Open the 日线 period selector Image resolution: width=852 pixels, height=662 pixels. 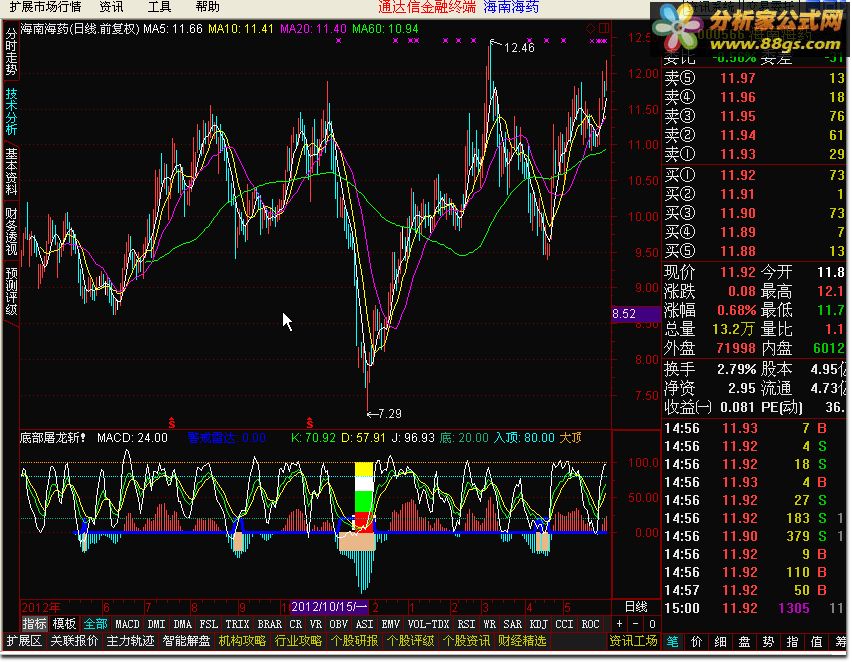636,607
